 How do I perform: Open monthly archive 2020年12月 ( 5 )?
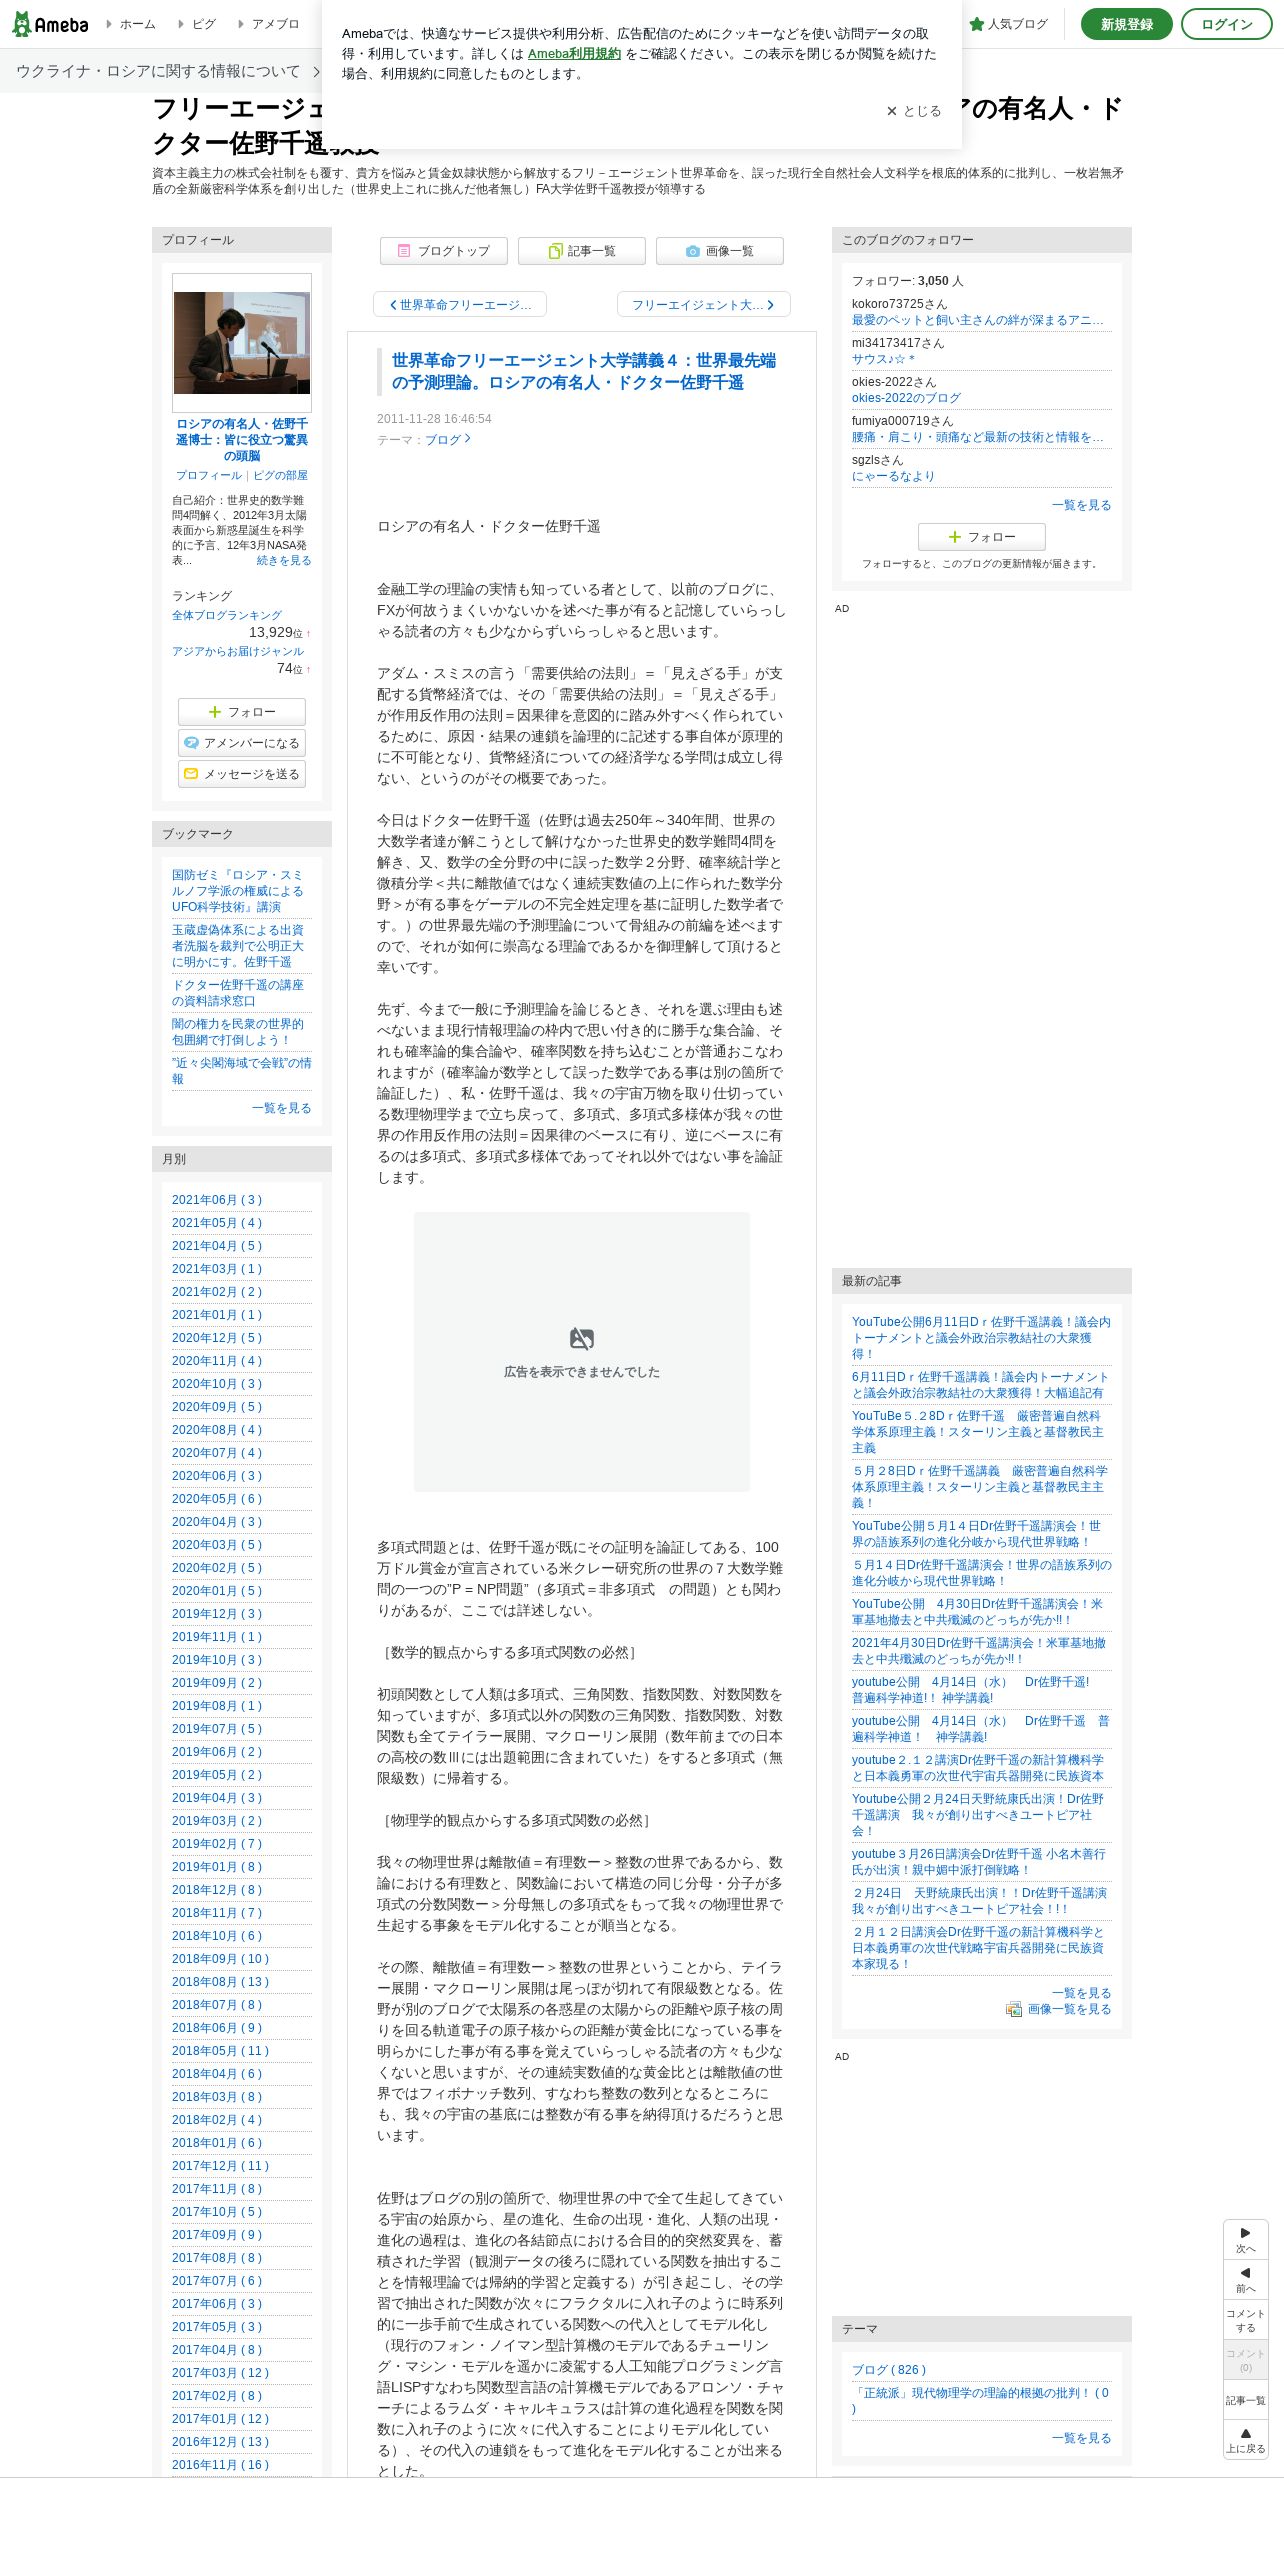[217, 1338]
